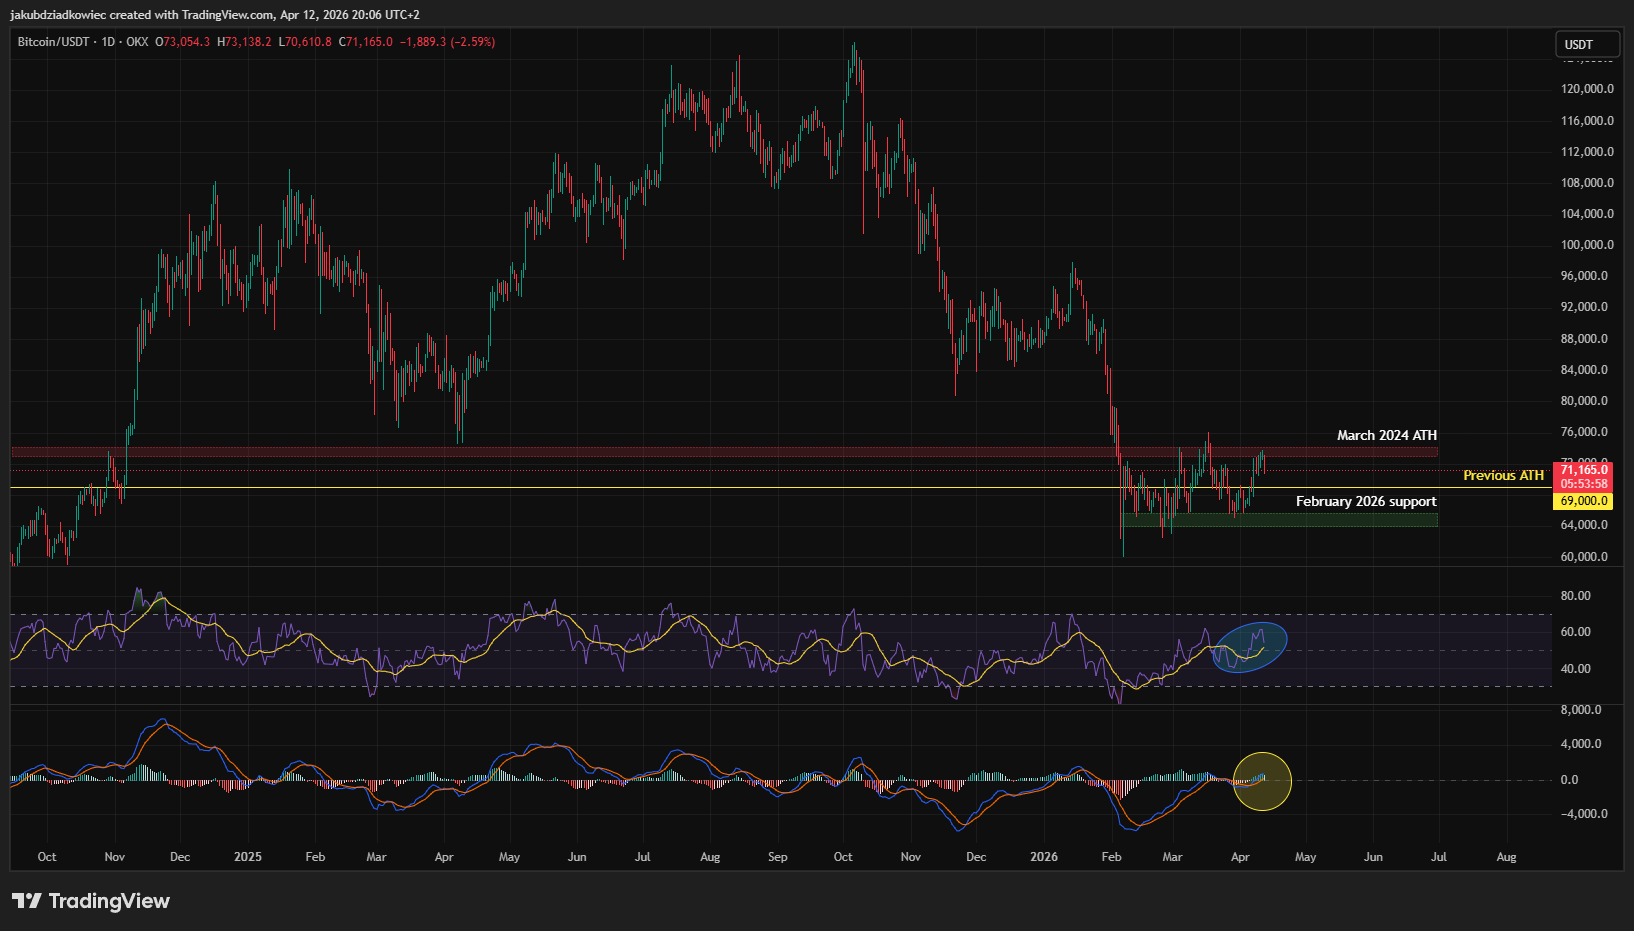Click the TradingView logo icon
This screenshot has width=1634, height=931.
(x=27, y=901)
